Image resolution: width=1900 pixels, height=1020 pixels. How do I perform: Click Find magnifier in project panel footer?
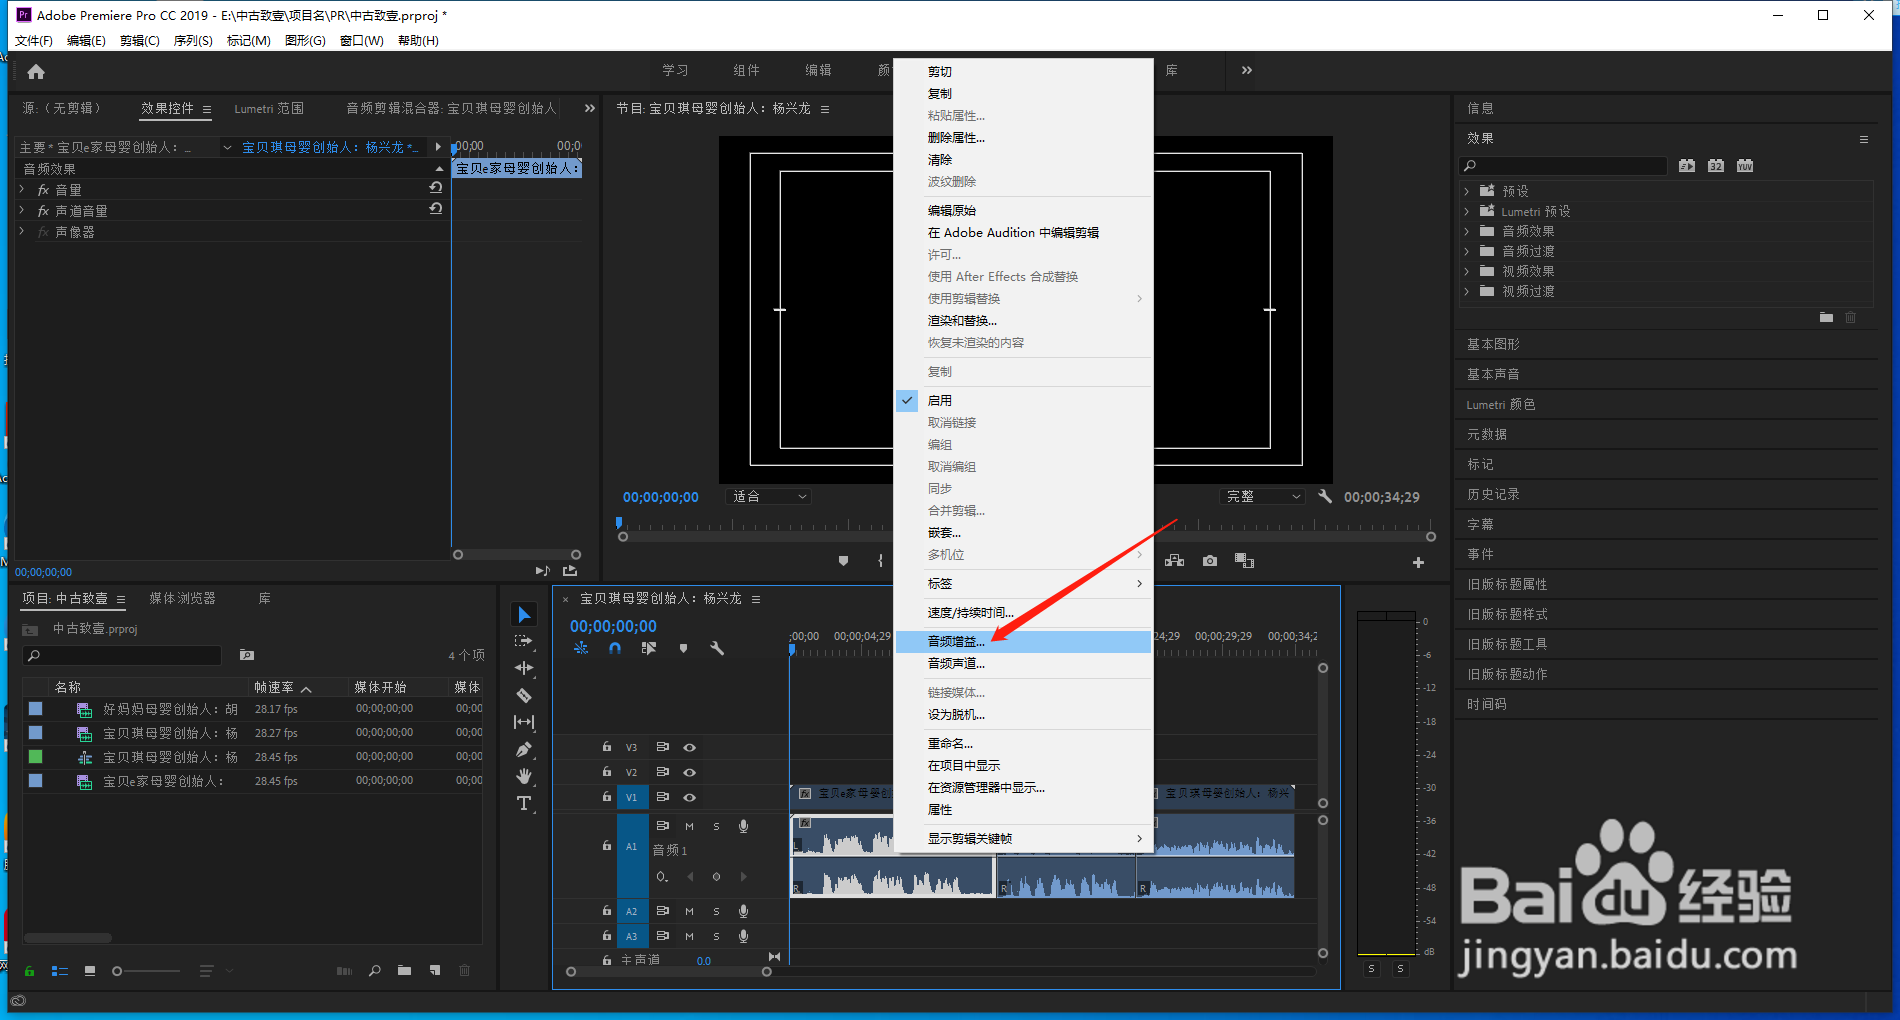pyautogui.click(x=375, y=970)
